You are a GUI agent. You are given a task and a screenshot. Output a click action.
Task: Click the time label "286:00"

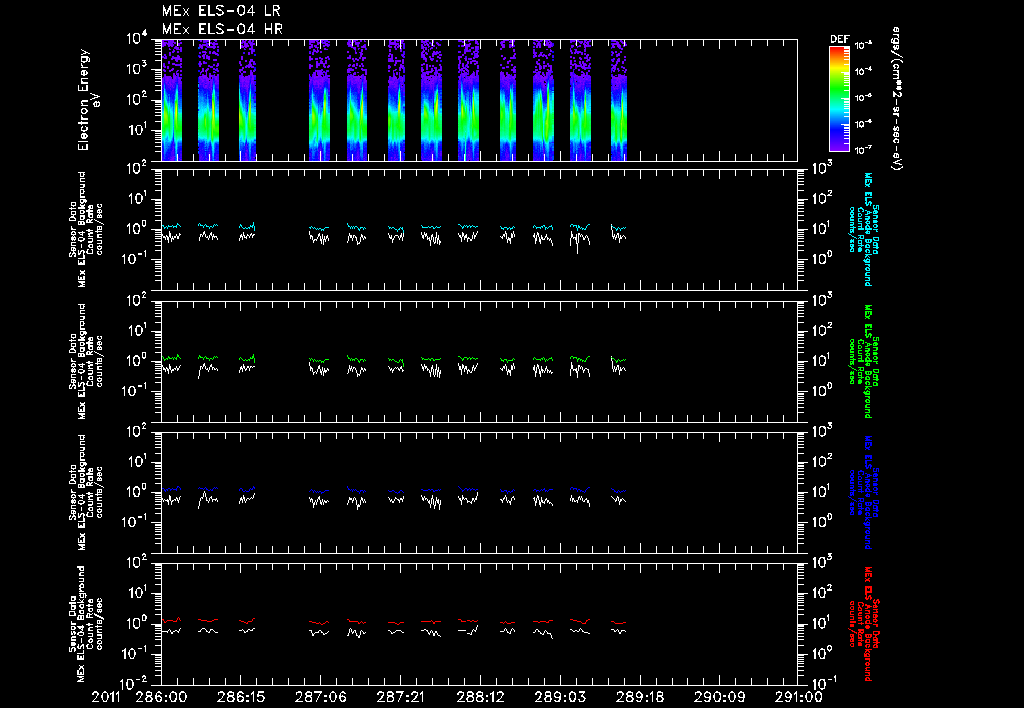(x=161, y=697)
